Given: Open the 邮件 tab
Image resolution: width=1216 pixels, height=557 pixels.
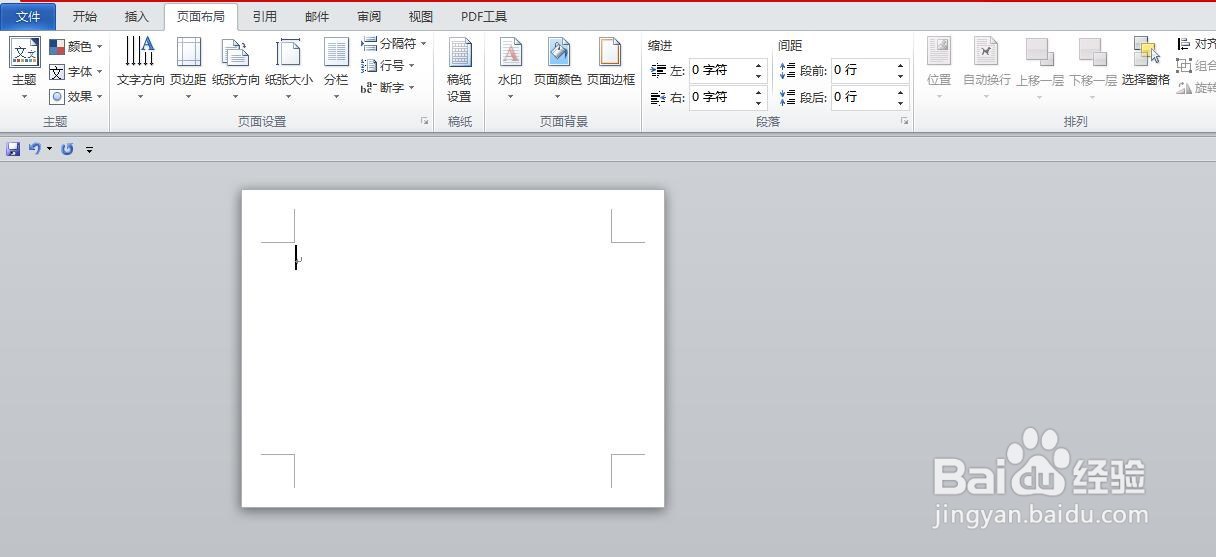Looking at the screenshot, I should (x=316, y=16).
